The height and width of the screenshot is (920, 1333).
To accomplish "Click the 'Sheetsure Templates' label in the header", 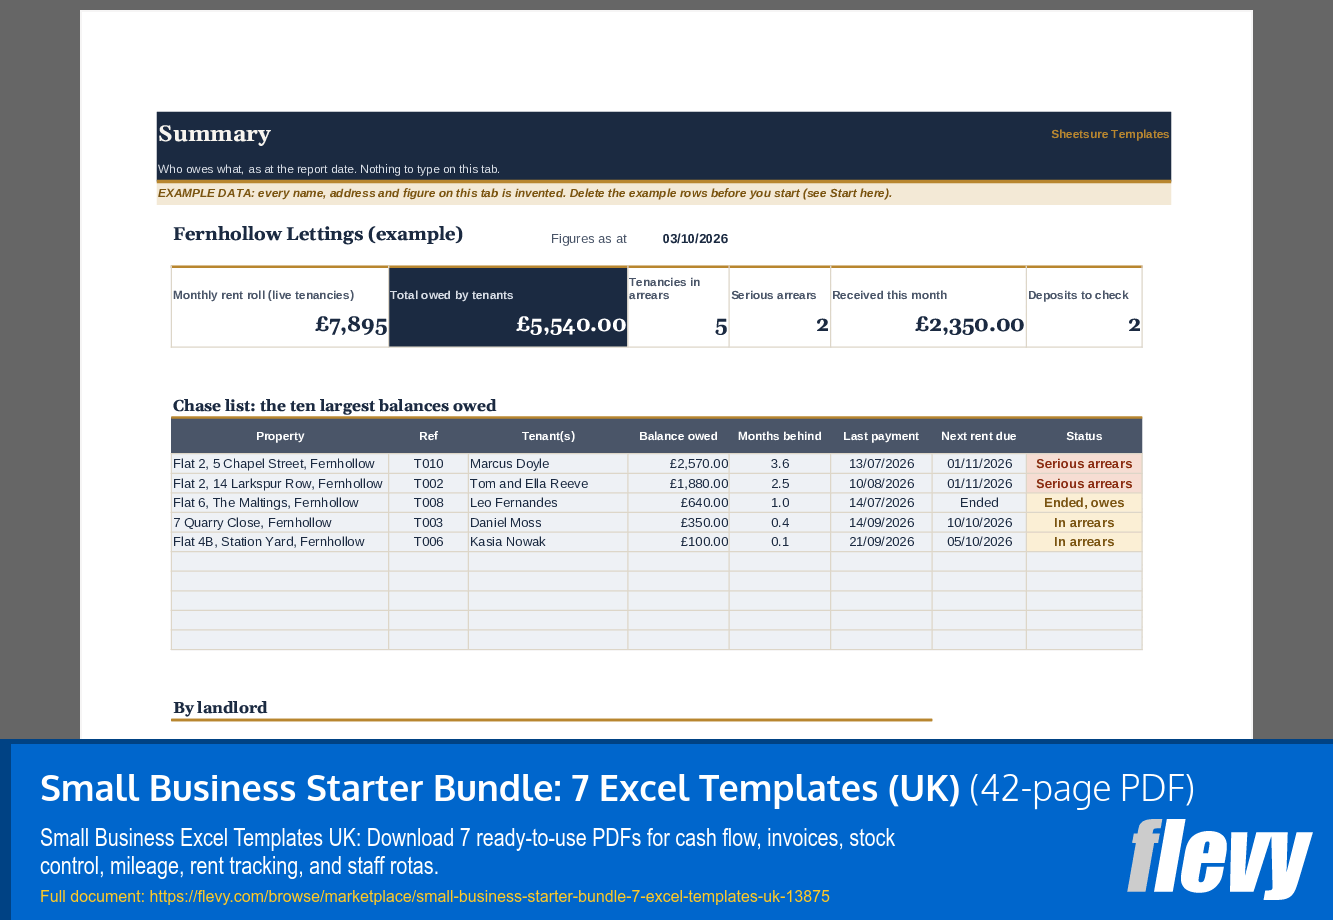I will (1110, 134).
